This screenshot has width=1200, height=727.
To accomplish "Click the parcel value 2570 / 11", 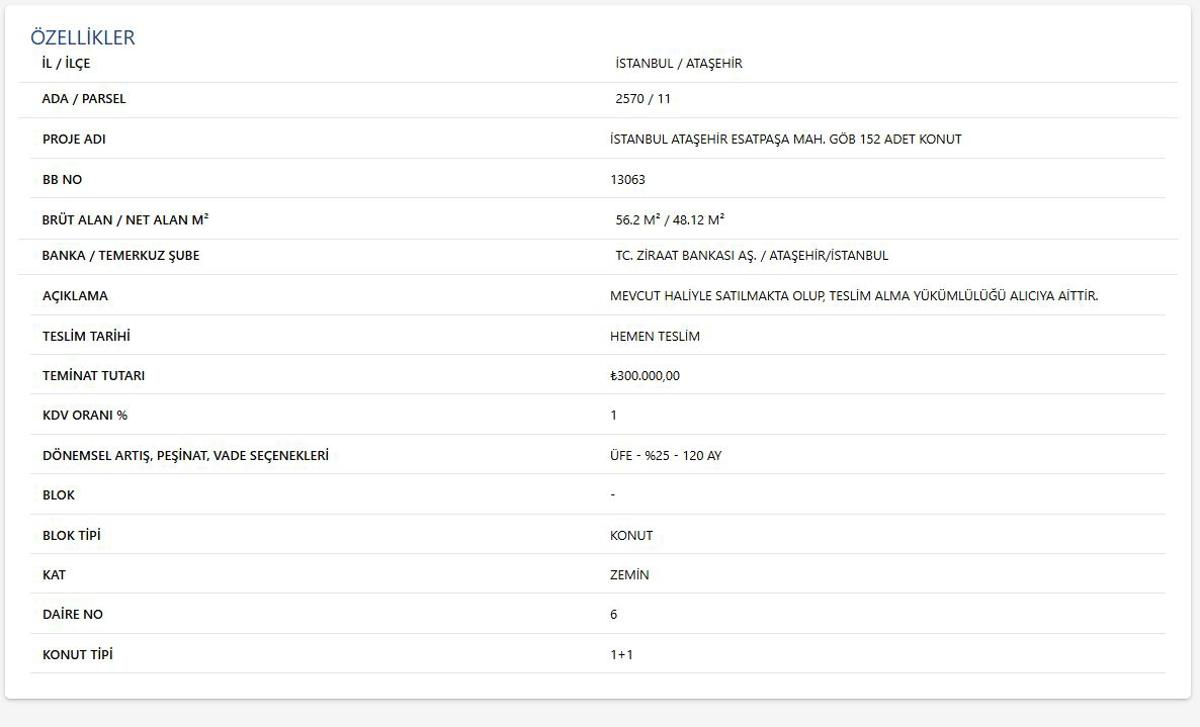I will pyautogui.click(x=643, y=99).
